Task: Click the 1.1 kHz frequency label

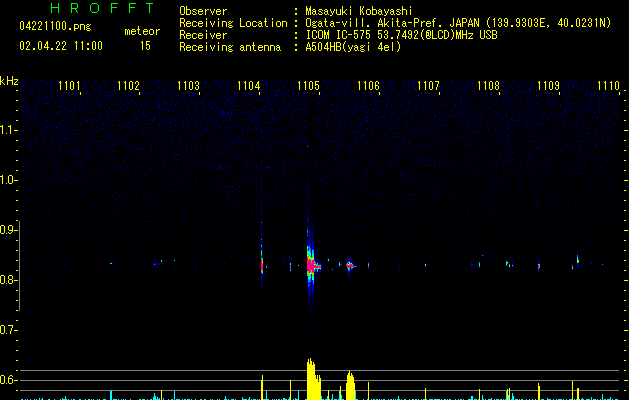Action: point(8,130)
